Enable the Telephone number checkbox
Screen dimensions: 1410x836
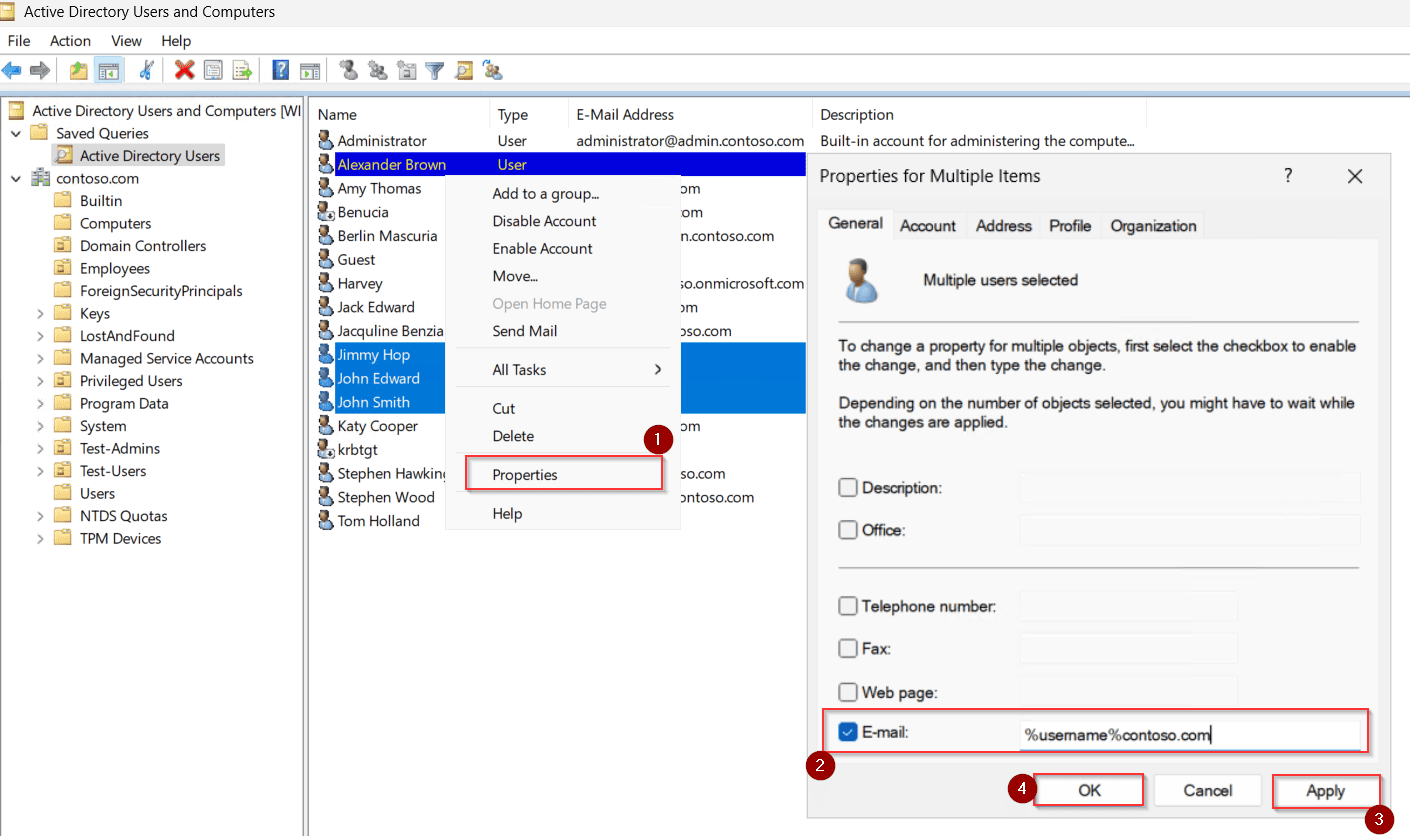pos(848,605)
